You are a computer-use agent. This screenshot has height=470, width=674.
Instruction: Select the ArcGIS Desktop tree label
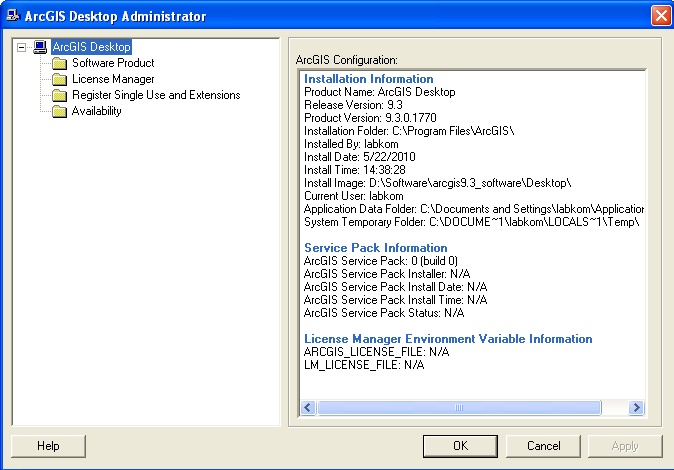point(91,47)
